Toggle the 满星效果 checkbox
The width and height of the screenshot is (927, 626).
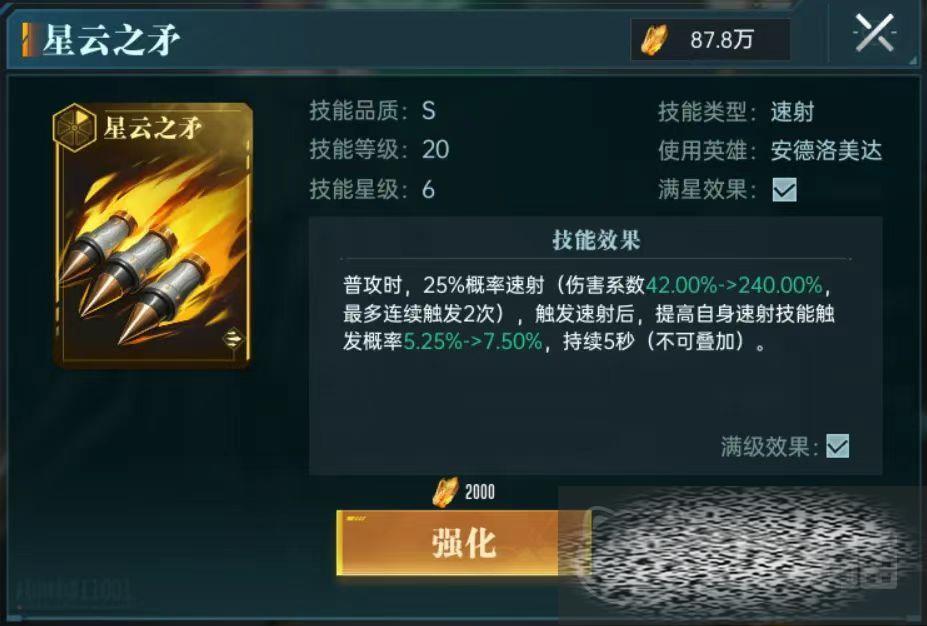click(785, 190)
